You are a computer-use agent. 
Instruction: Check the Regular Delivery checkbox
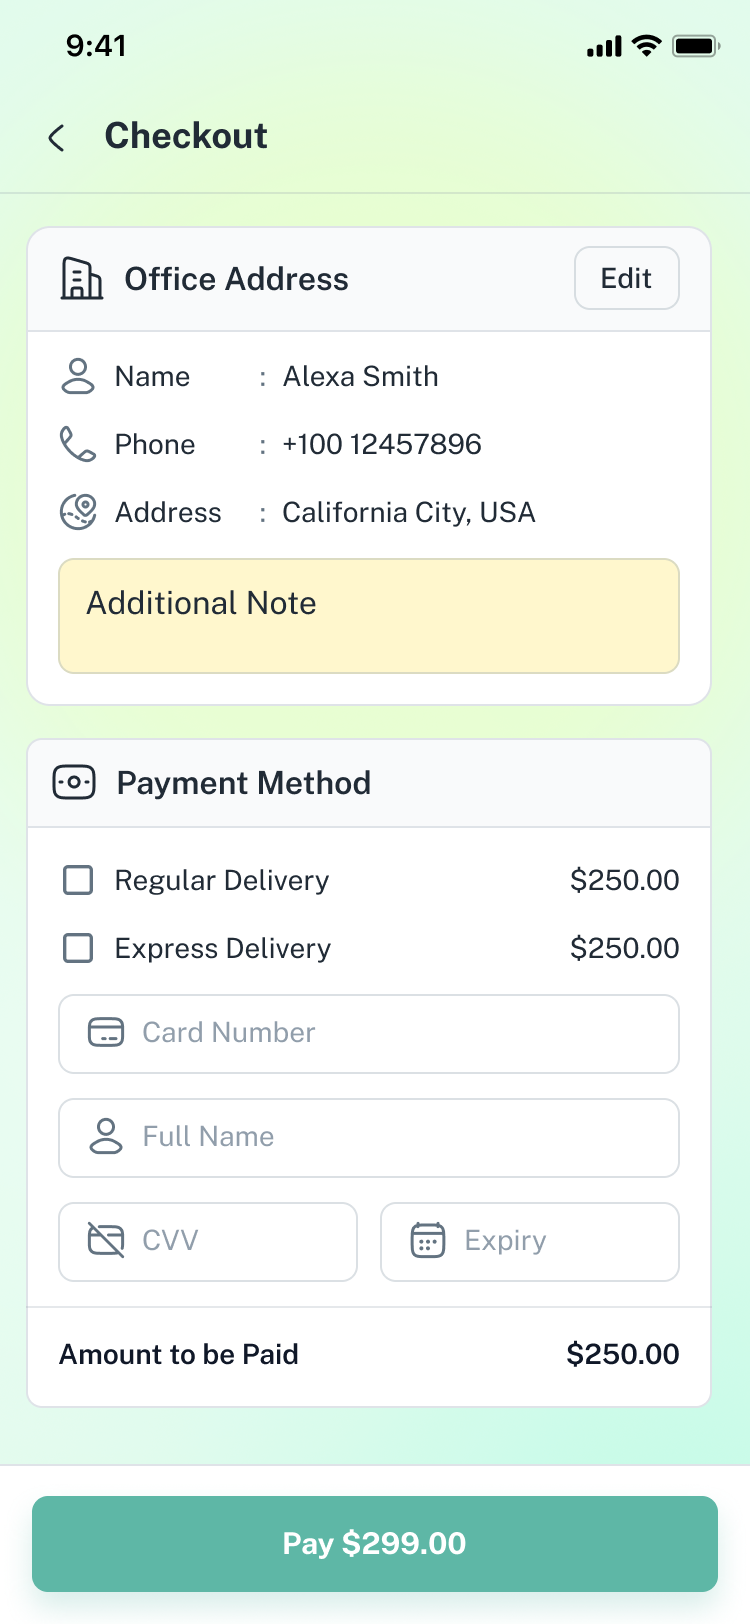[78, 880]
